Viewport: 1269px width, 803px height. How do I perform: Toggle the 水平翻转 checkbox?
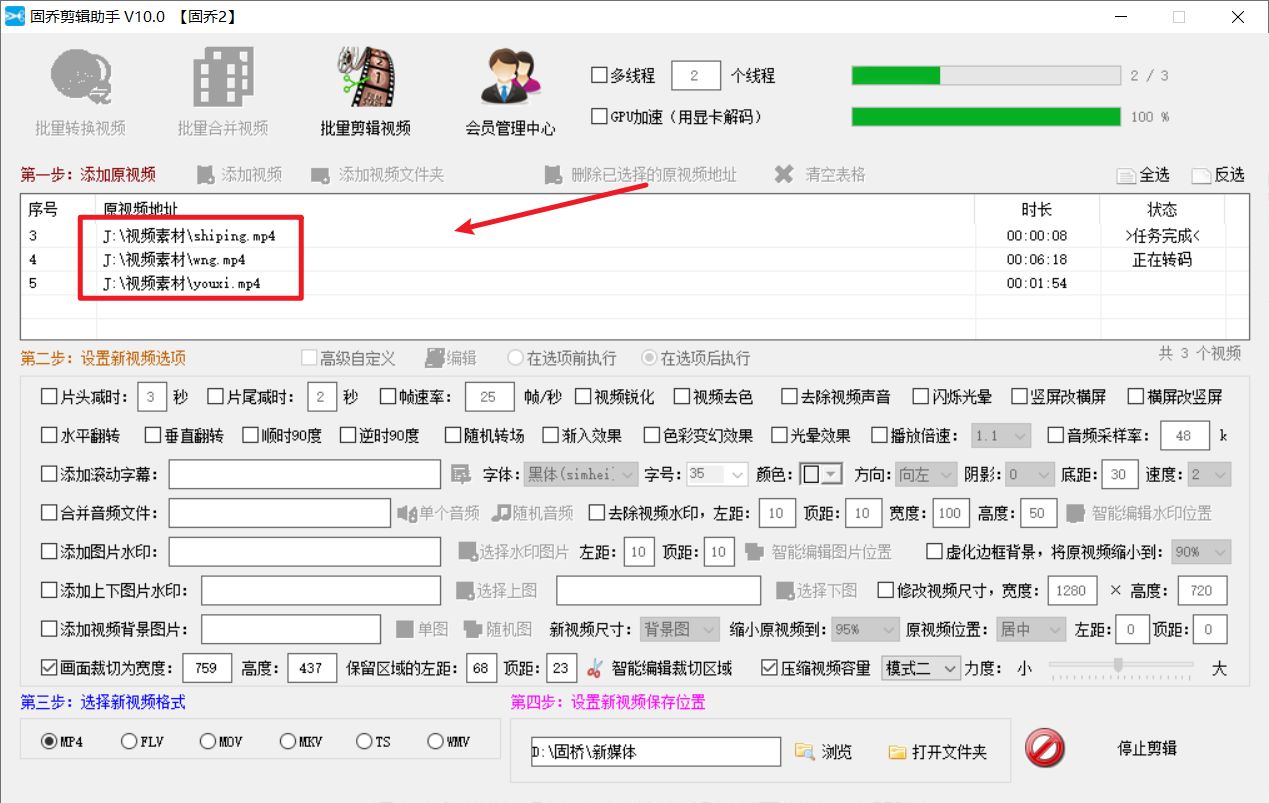pos(49,436)
